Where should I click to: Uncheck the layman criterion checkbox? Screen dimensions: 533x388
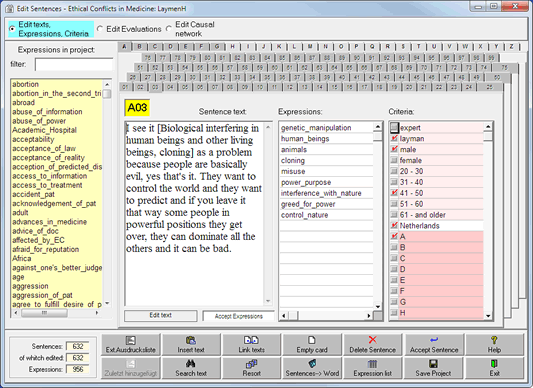tap(394, 138)
